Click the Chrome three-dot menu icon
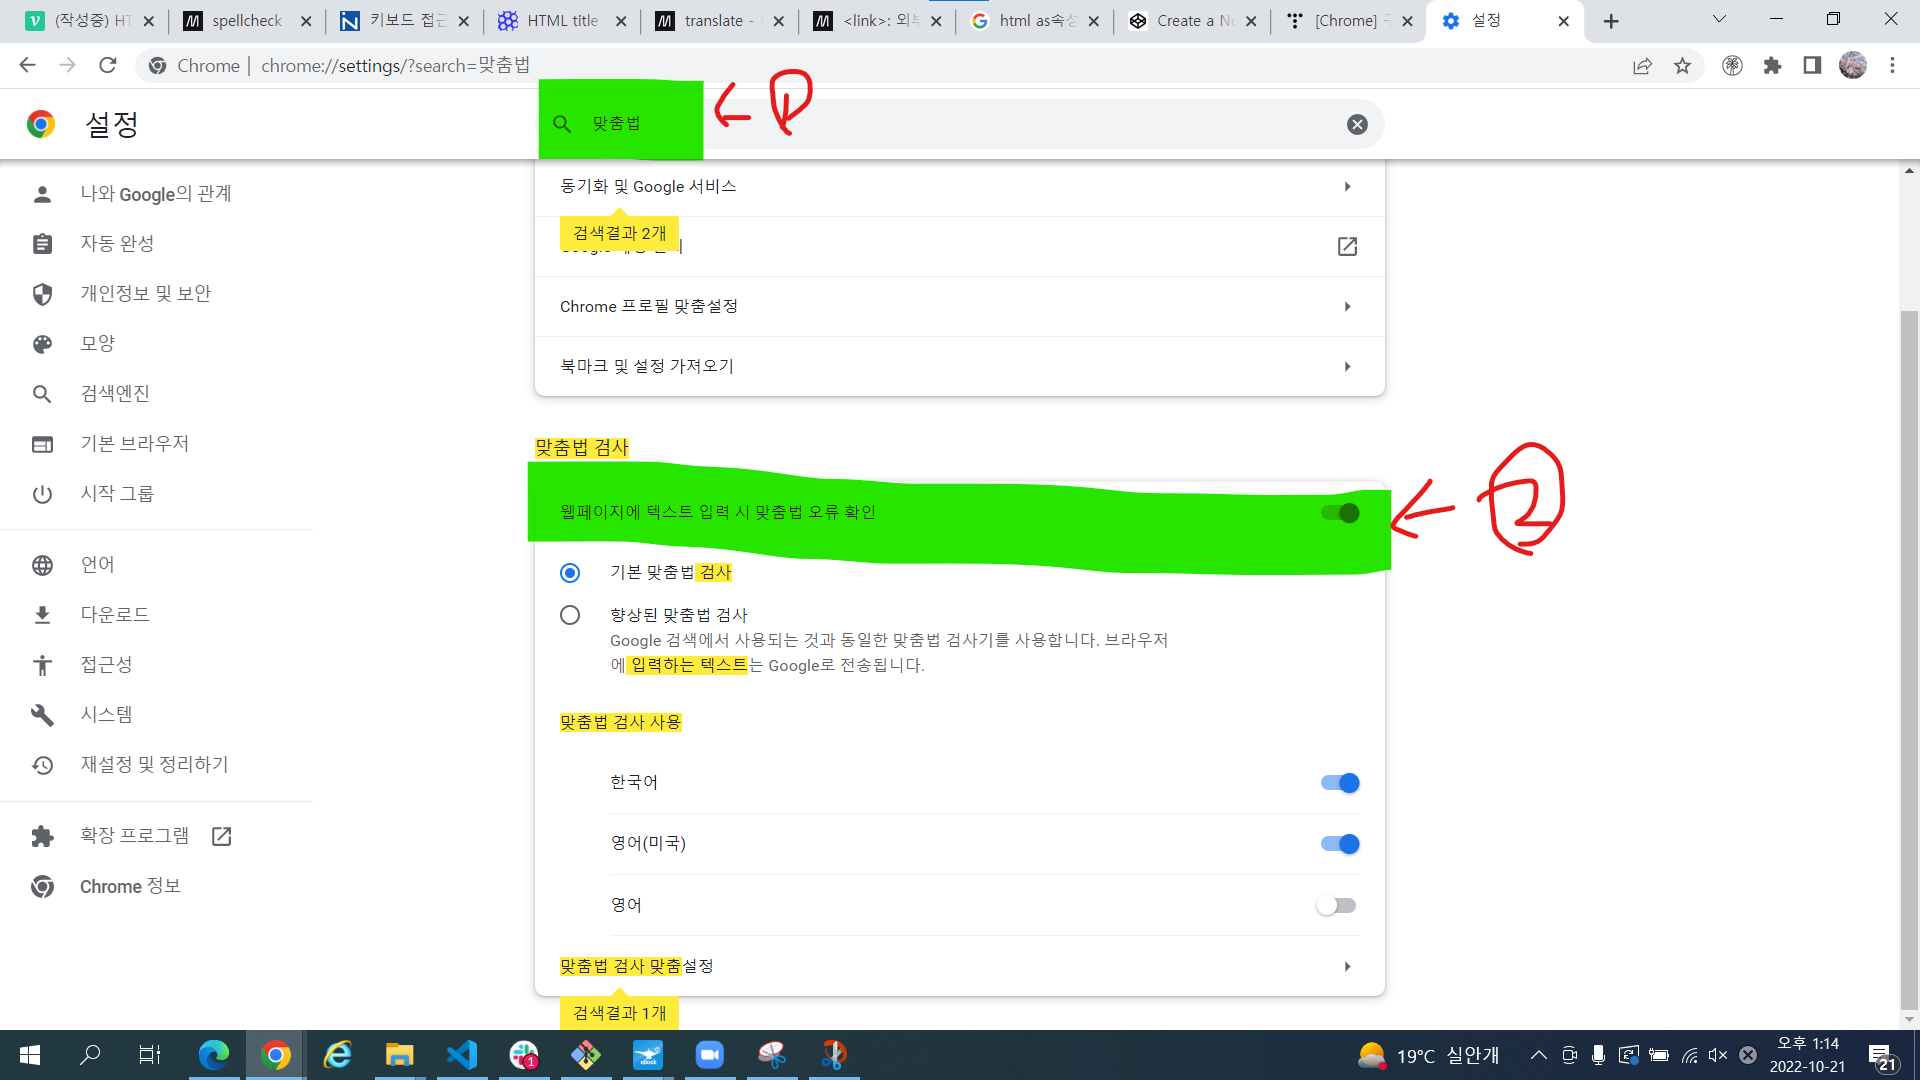Viewport: 1920px width, 1080px height. point(1892,66)
